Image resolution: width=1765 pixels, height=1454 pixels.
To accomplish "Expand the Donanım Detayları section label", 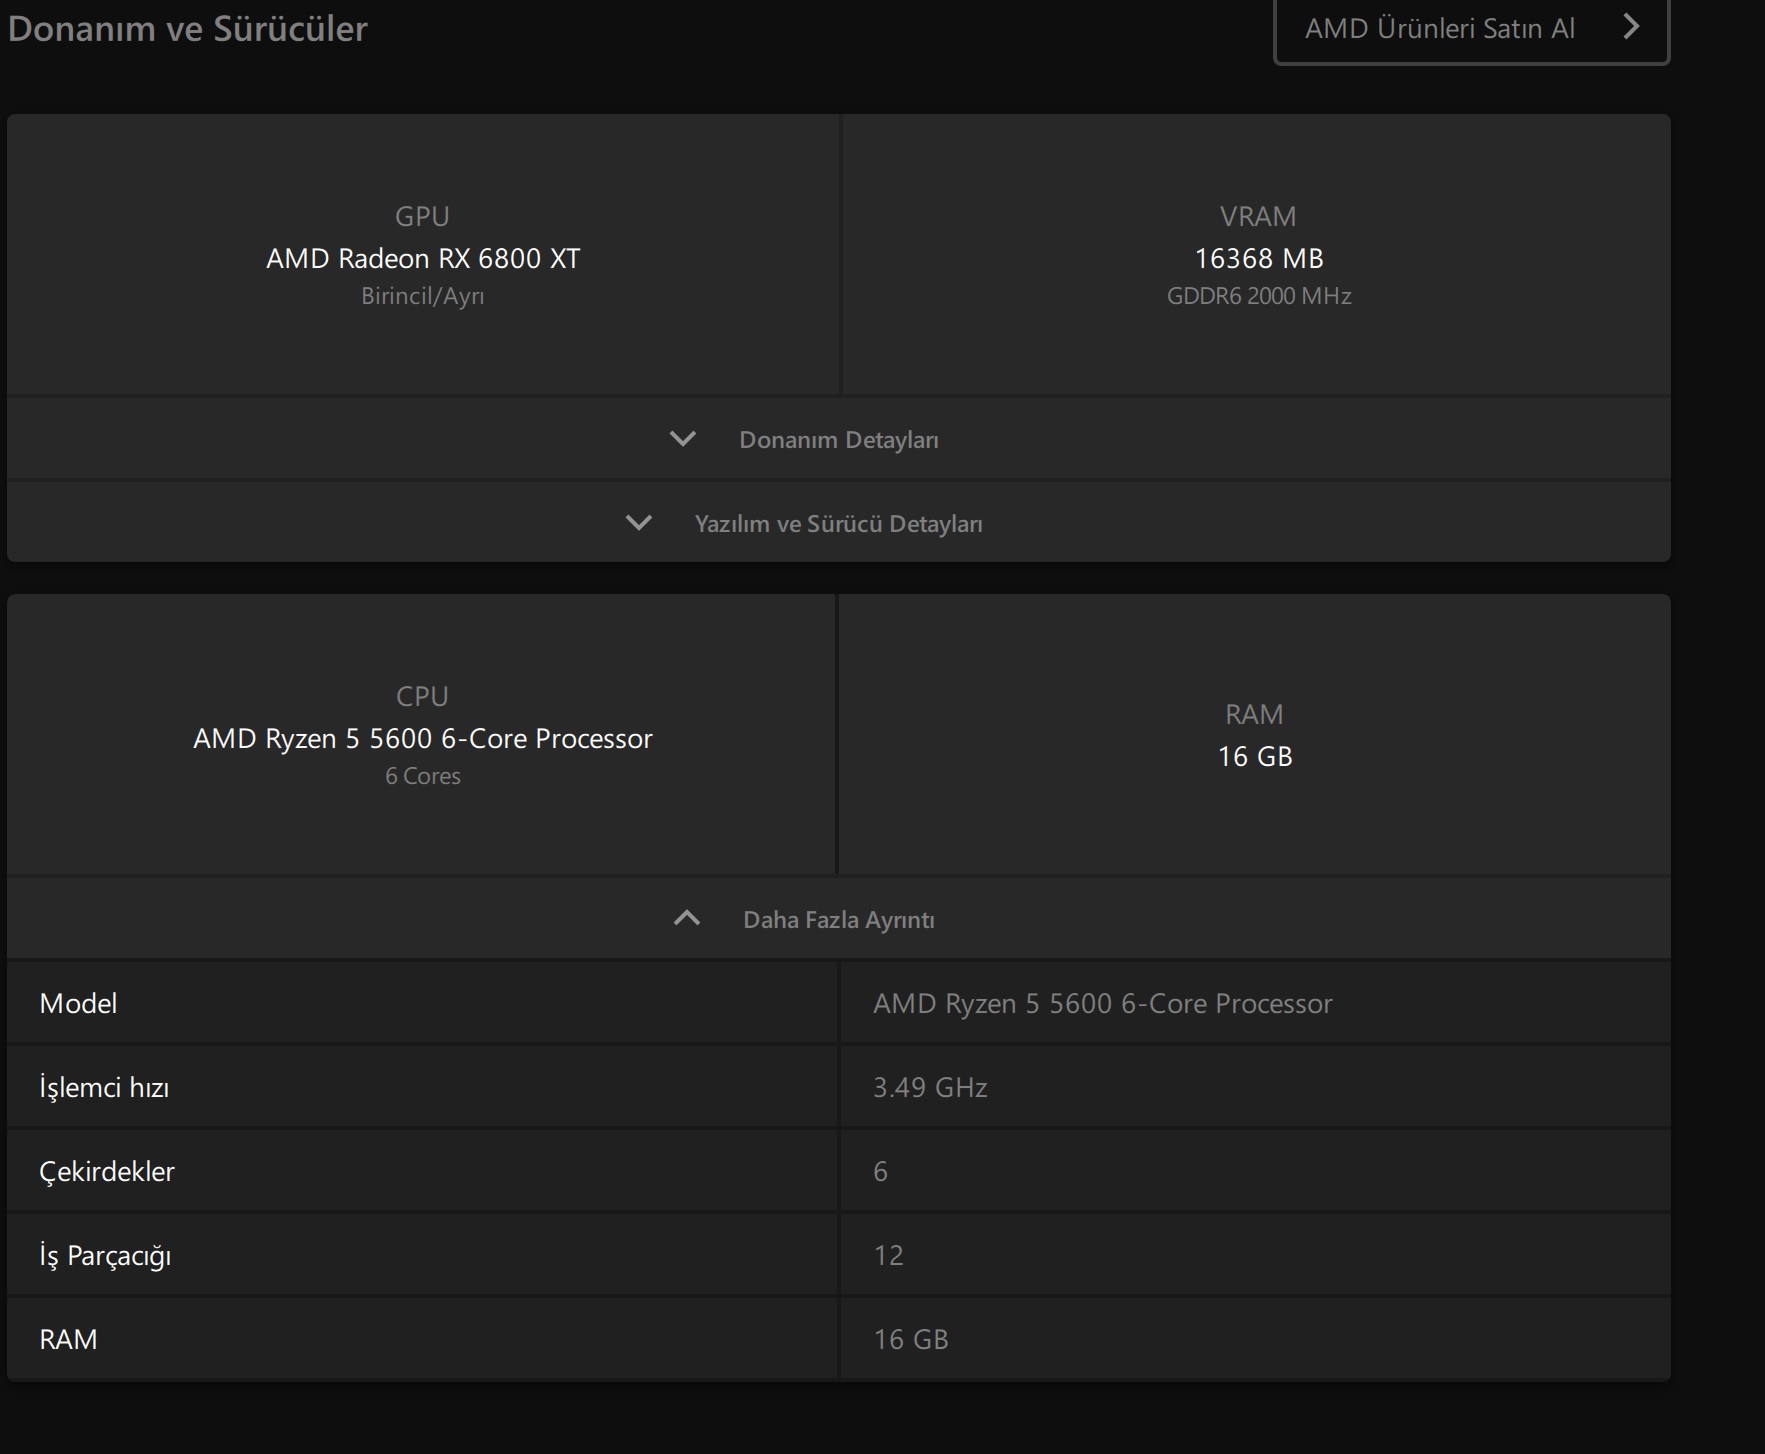I will tap(838, 440).
